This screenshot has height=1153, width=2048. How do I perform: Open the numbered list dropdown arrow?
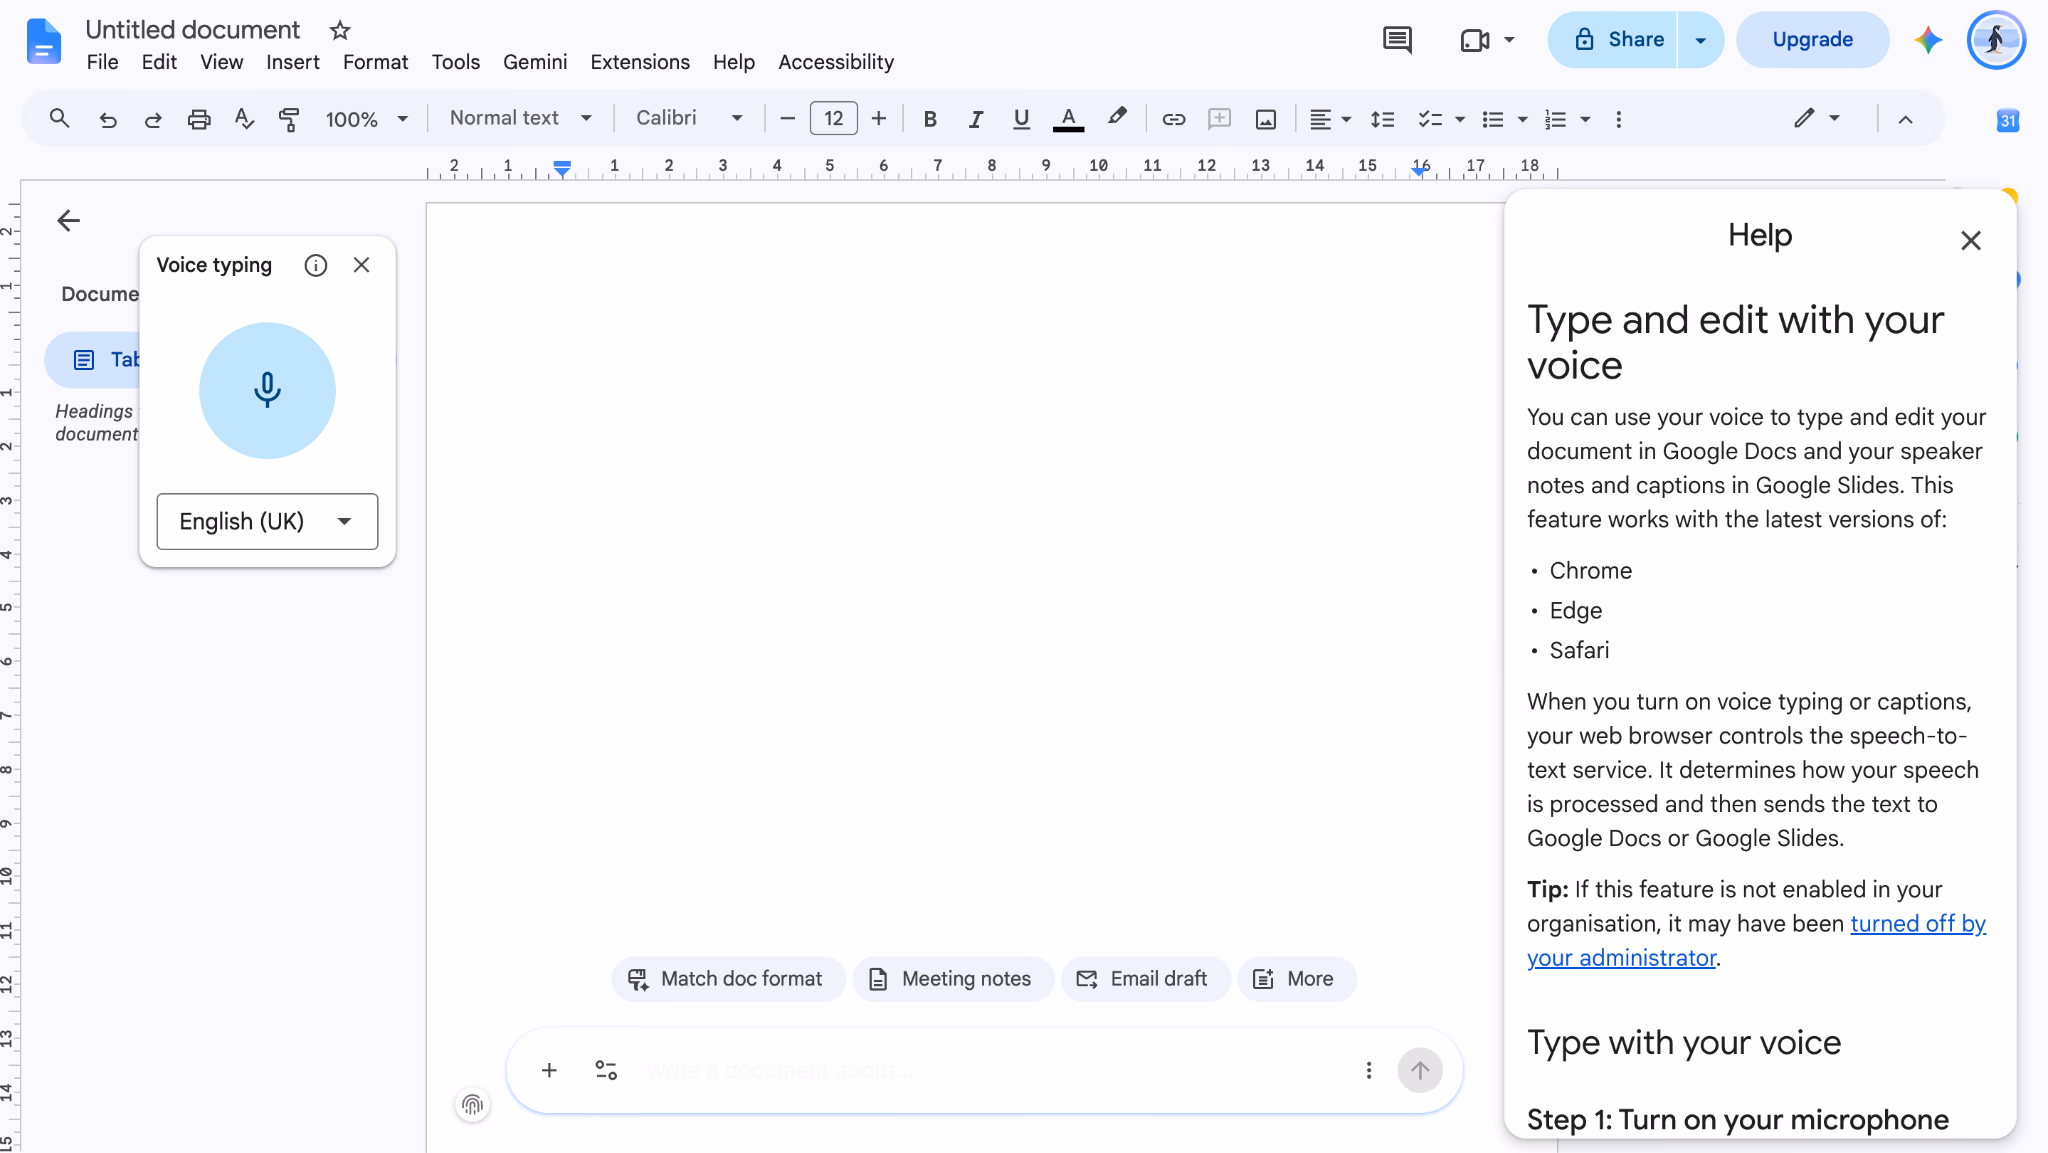1586,119
